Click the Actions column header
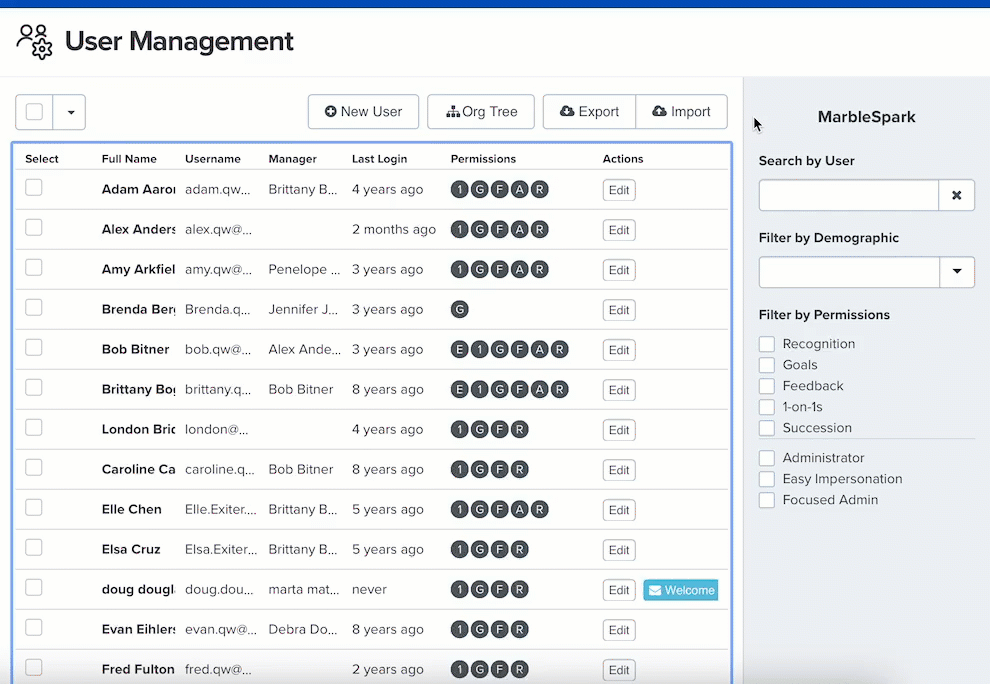This screenshot has height=684, width=990. (x=623, y=159)
